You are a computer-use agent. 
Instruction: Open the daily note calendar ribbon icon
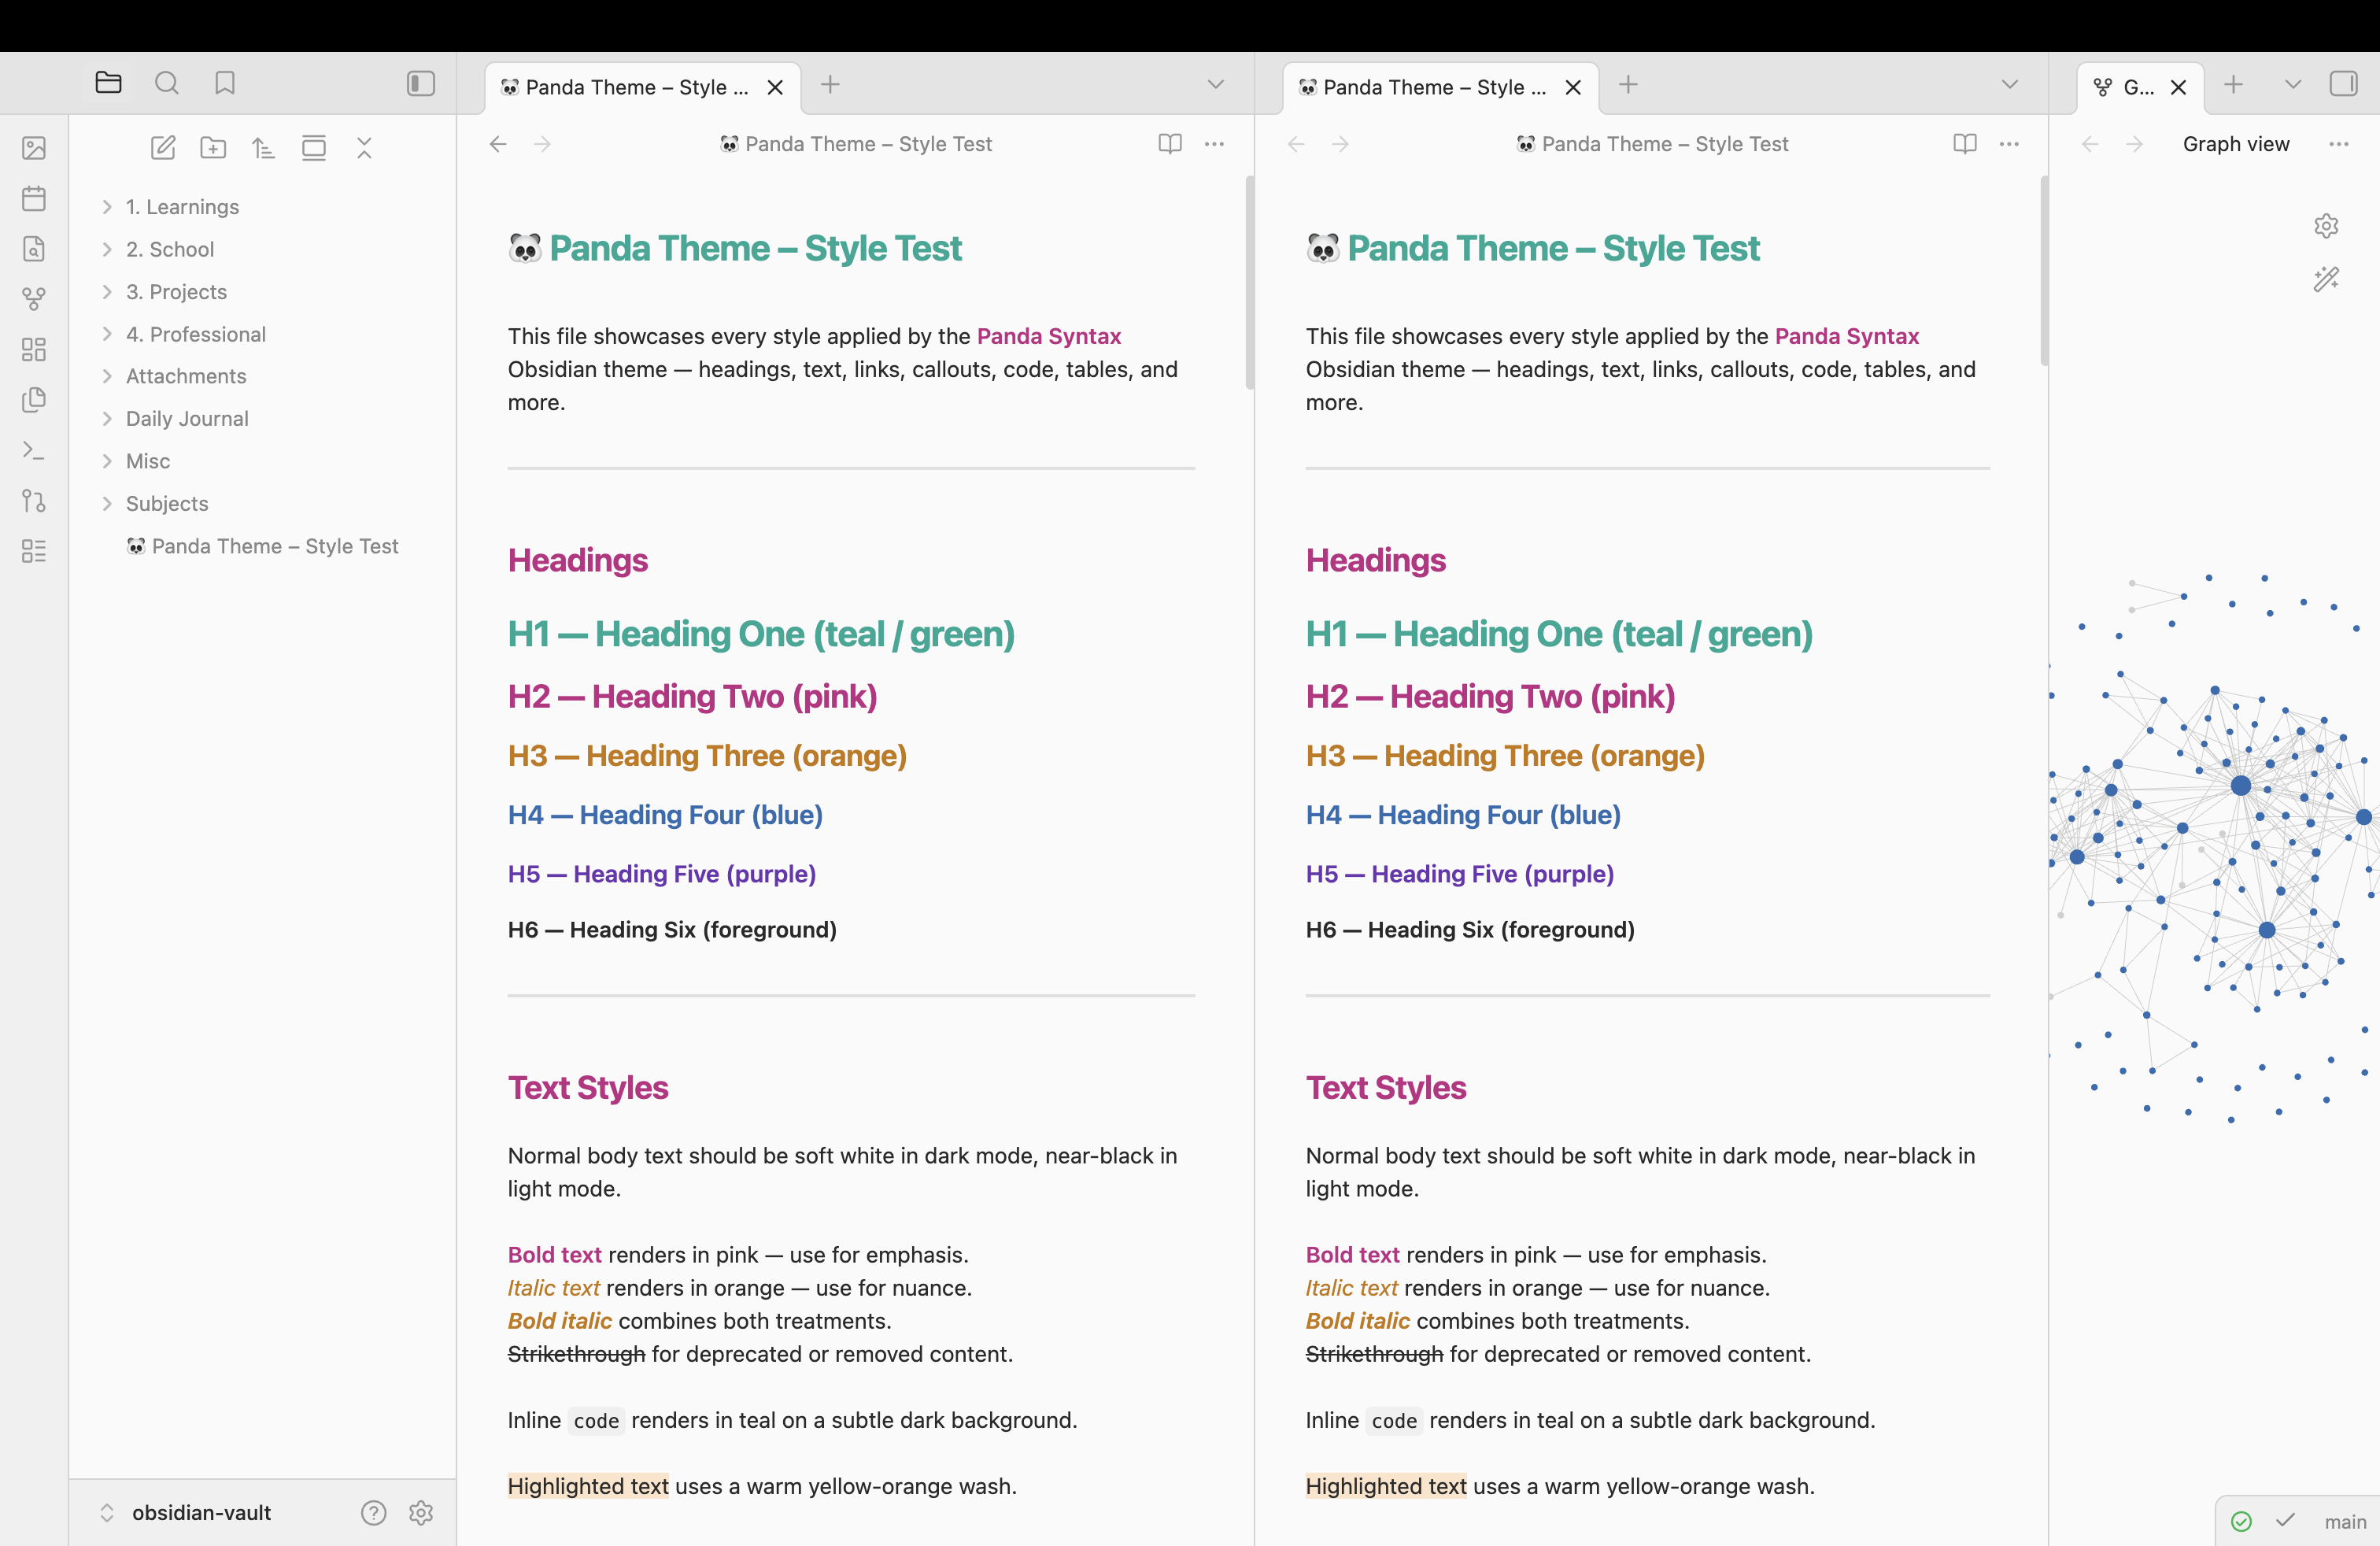click(x=34, y=198)
